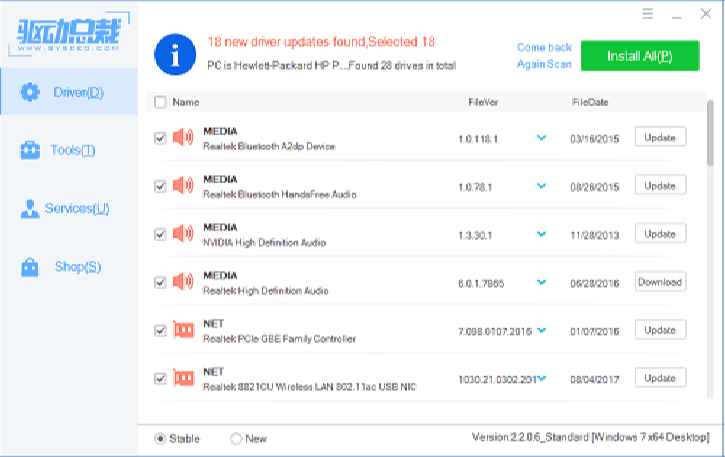Click the network card icon for Realtek 8821CU Wireless
The image size is (725, 457).
pos(183,378)
